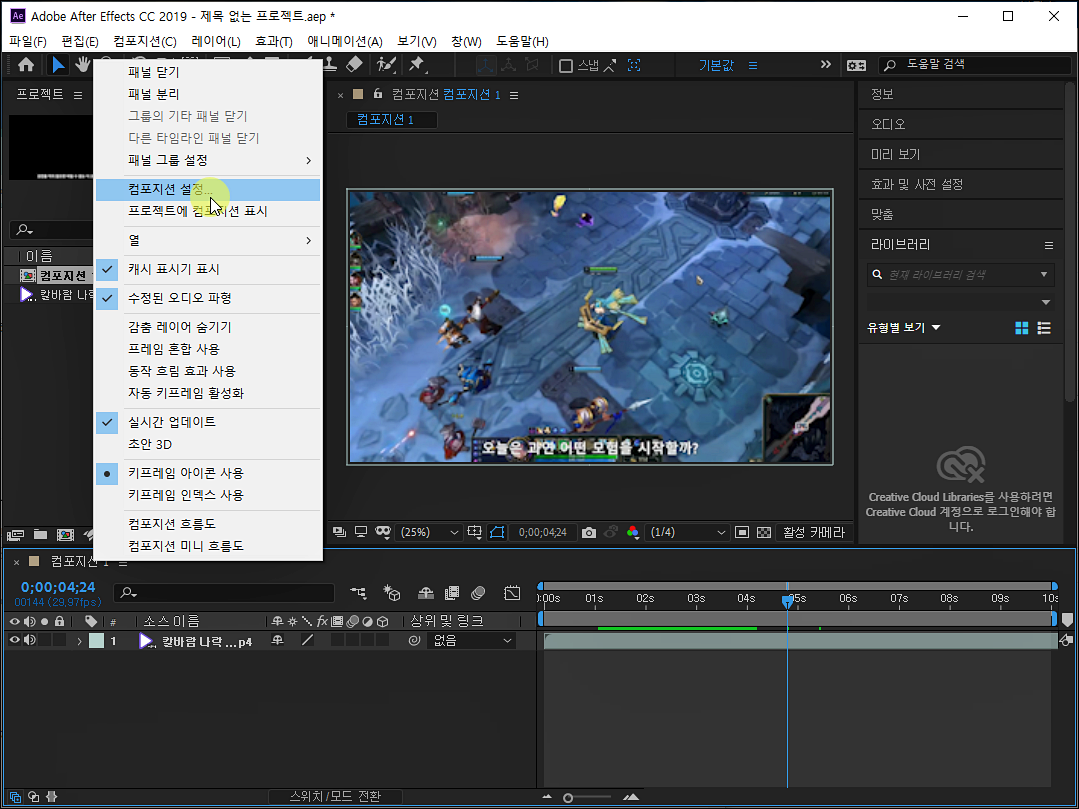Open the '유형별 보기' dropdown
This screenshot has height=809, width=1079.
pos(904,328)
